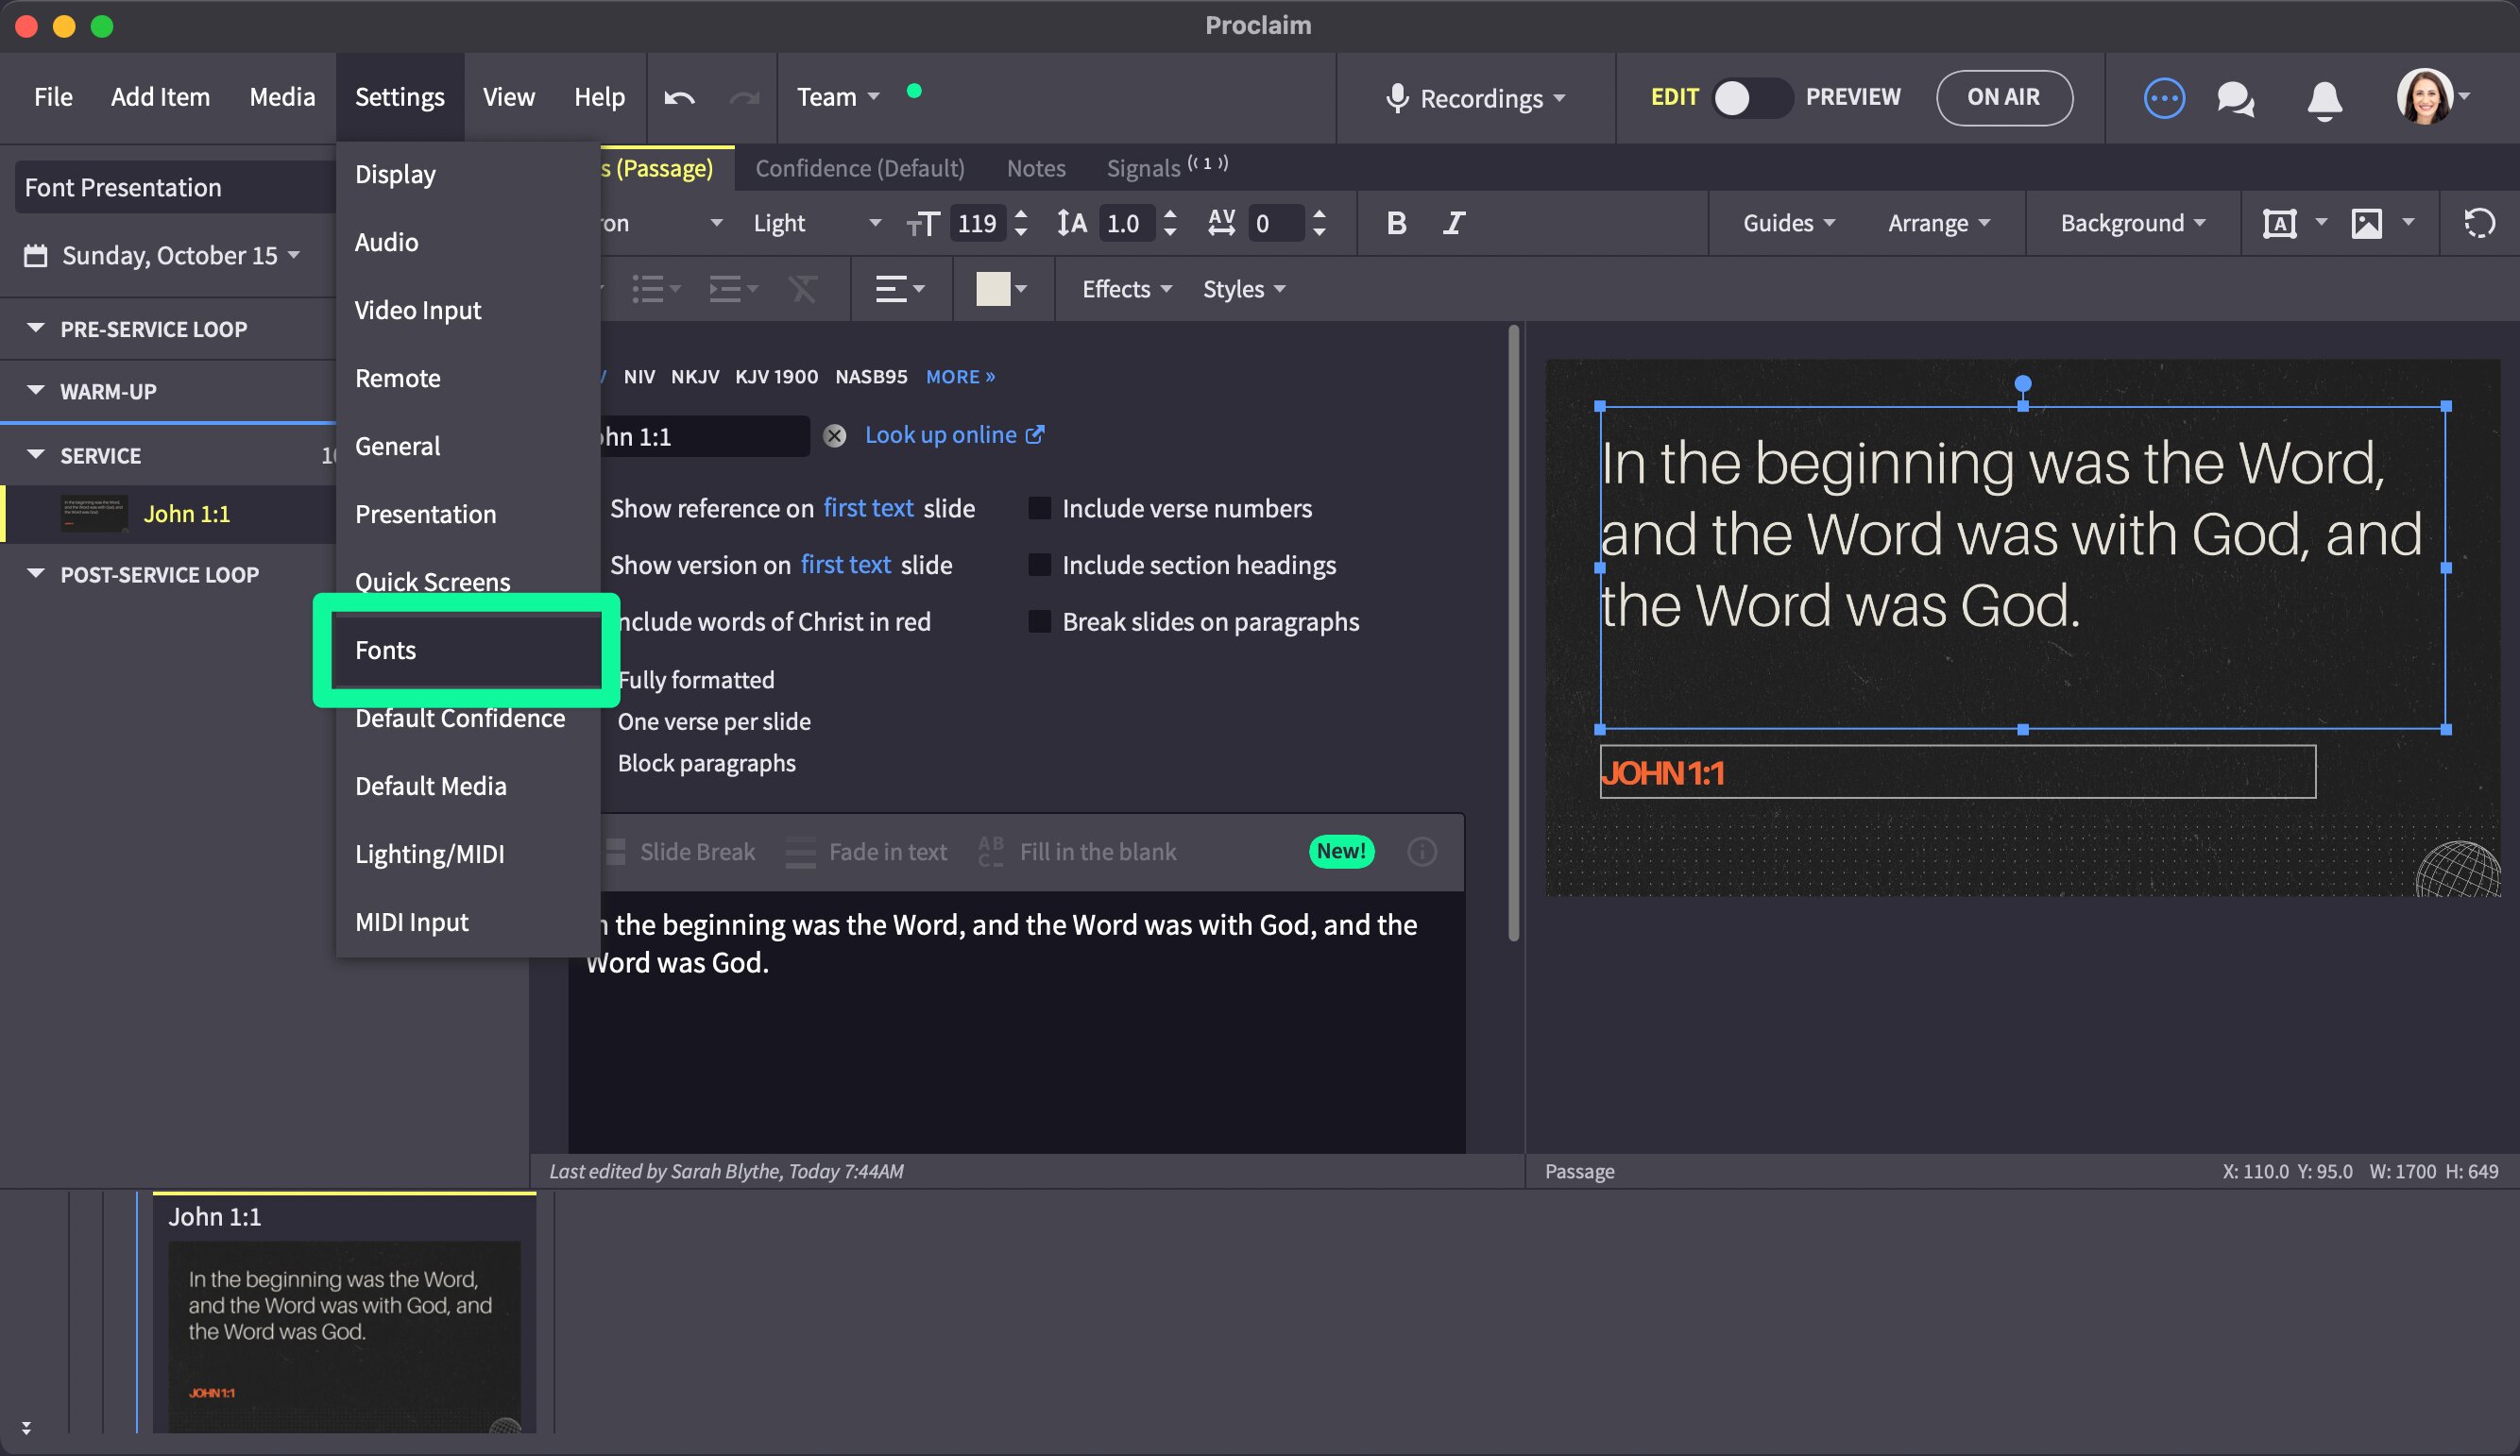
Task: Click the calendar icon beside date
Action: (x=35, y=256)
